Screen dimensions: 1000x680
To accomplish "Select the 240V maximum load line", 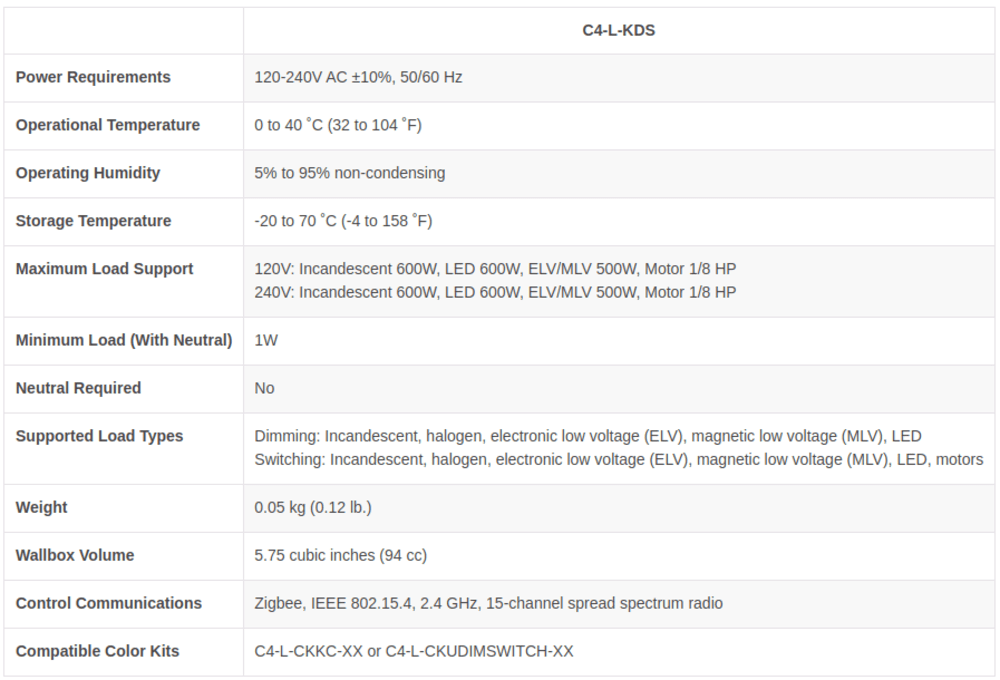I will pos(496,292).
